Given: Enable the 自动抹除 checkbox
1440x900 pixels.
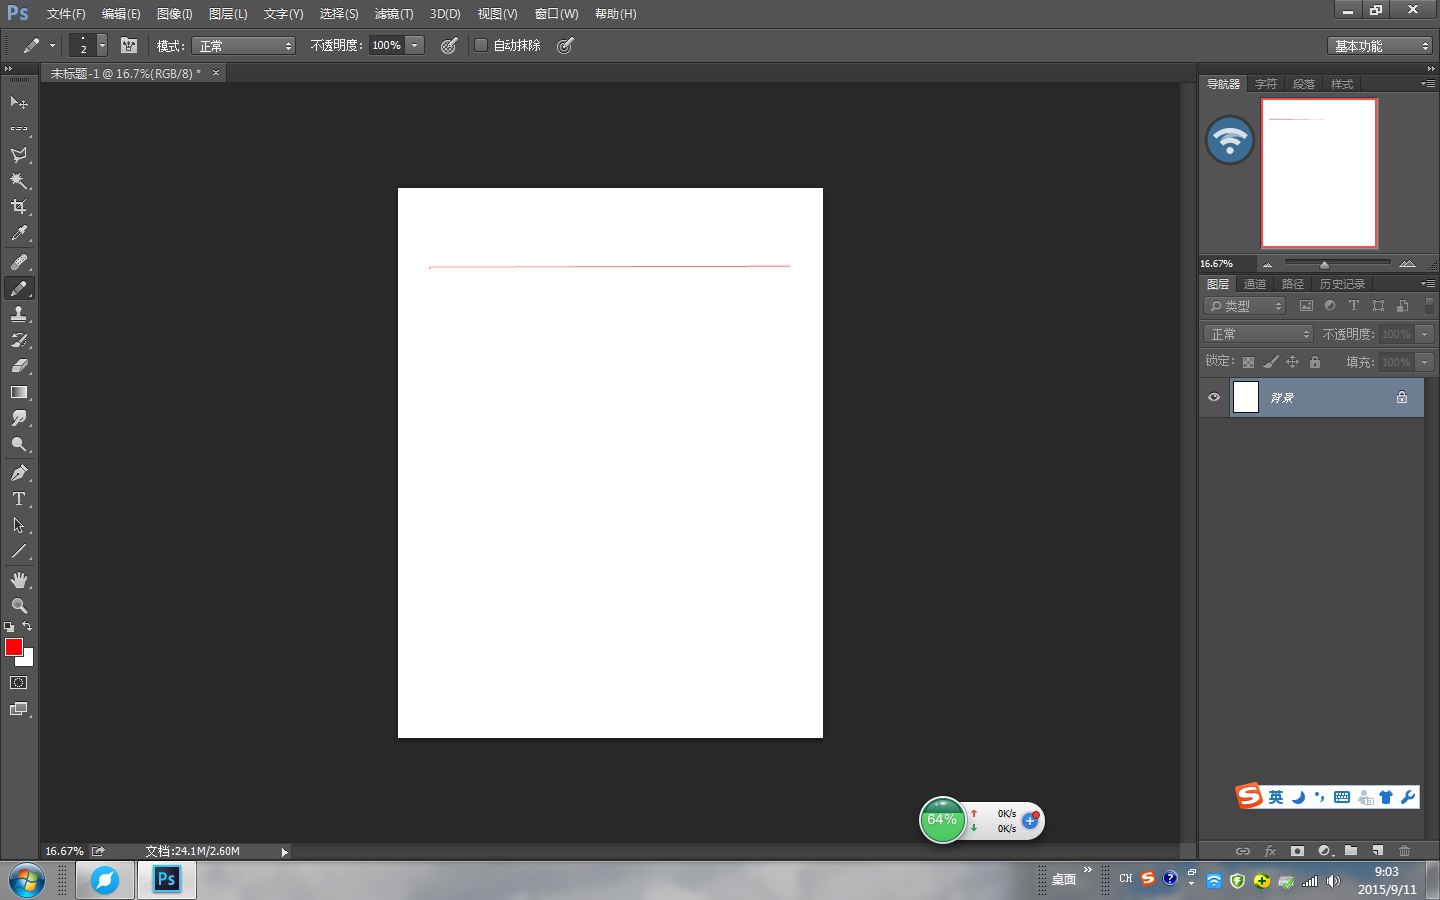Looking at the screenshot, I should 481,45.
